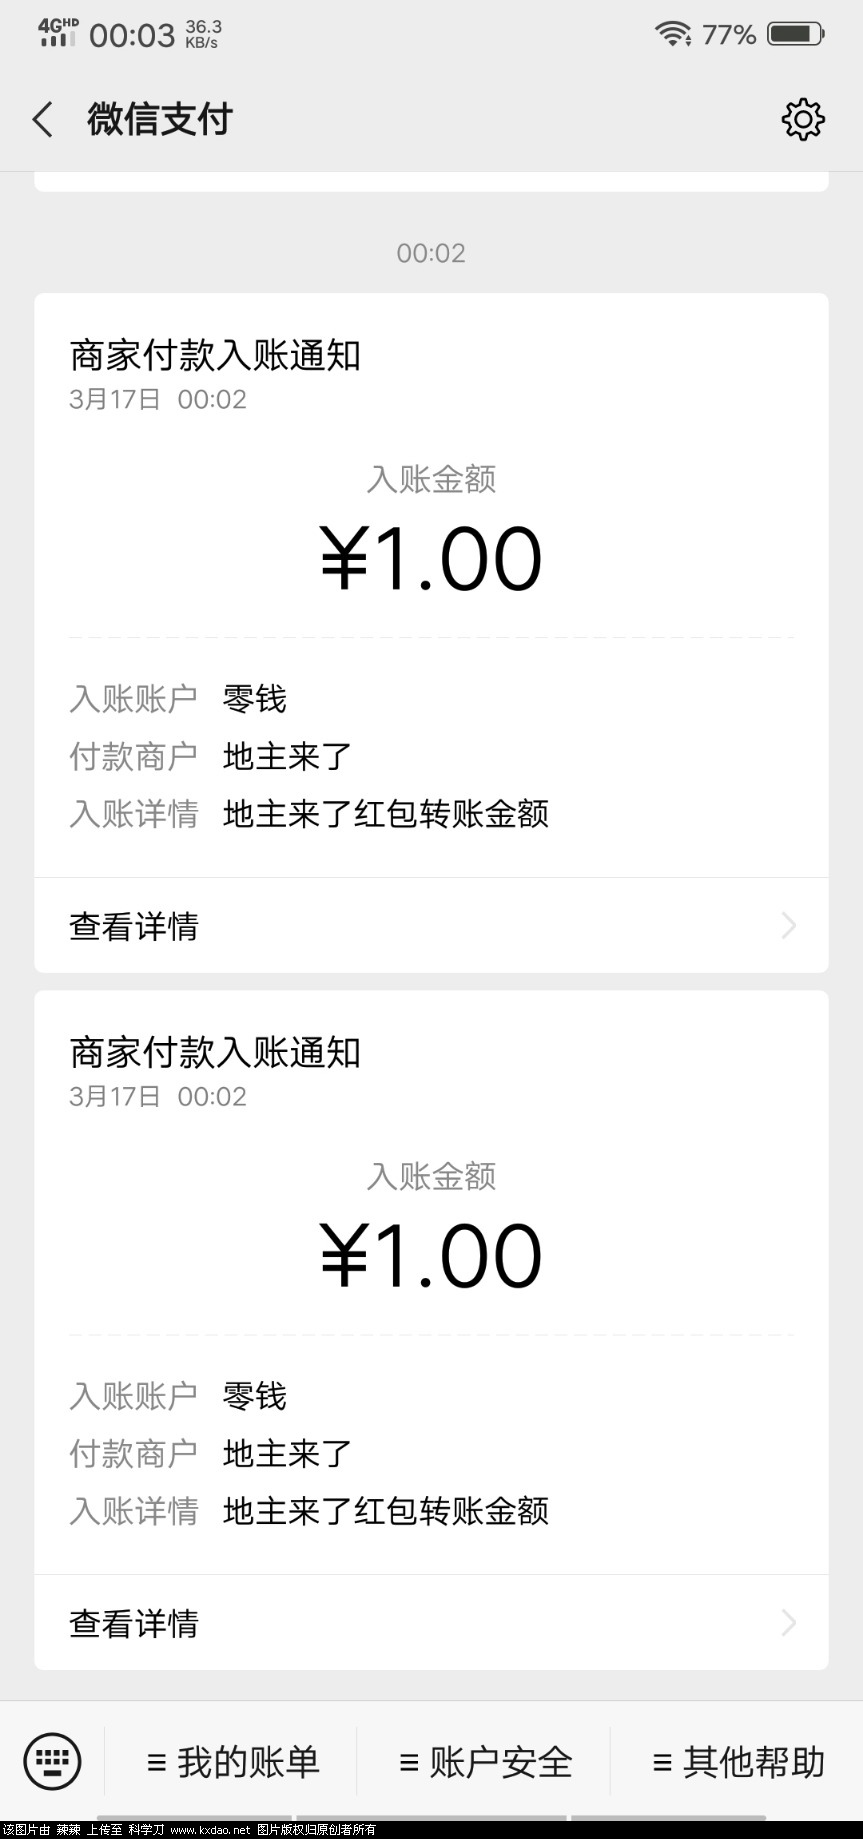The width and height of the screenshot is (863, 1839).
Task: Tap the first ¥1.00 amount
Action: pyautogui.click(x=431, y=559)
